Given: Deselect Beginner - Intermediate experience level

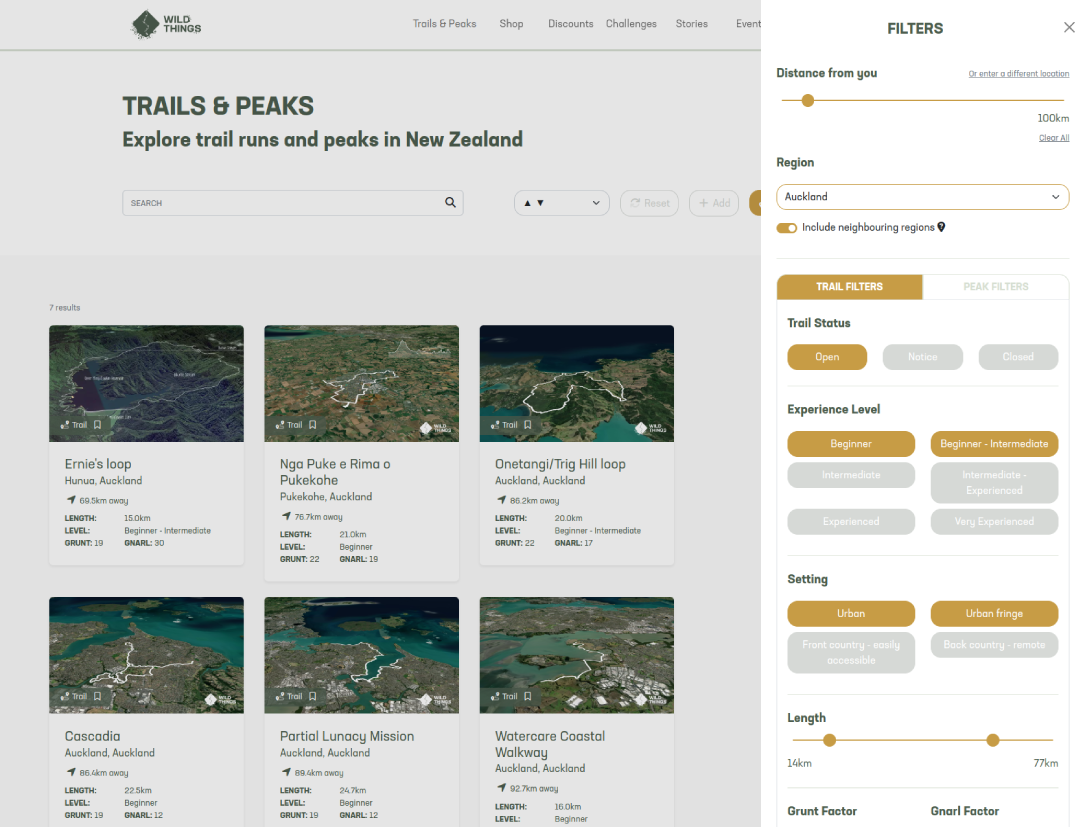Looking at the screenshot, I should pos(994,444).
